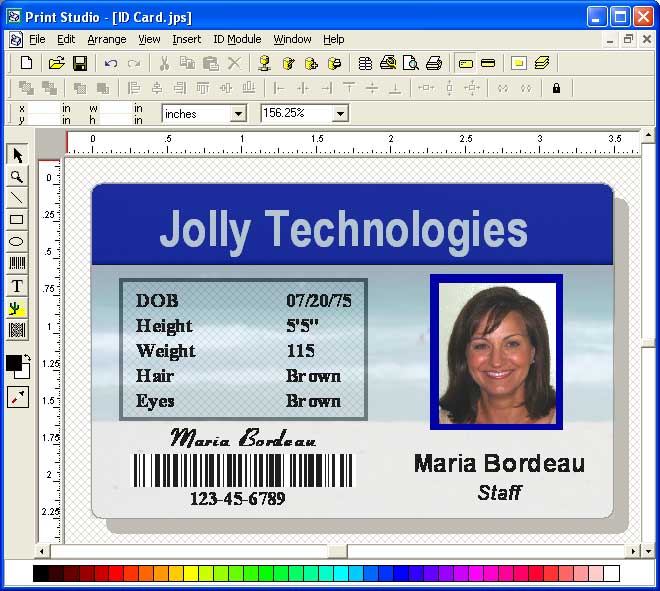Image resolution: width=660 pixels, height=591 pixels.
Task: Open the Help menu
Action: (x=334, y=39)
